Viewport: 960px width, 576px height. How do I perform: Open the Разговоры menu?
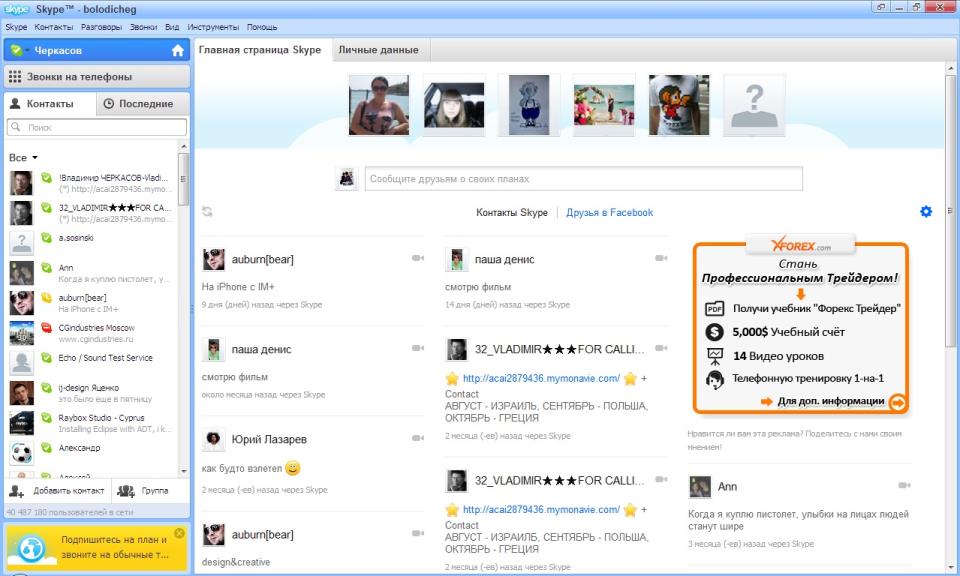pos(101,27)
